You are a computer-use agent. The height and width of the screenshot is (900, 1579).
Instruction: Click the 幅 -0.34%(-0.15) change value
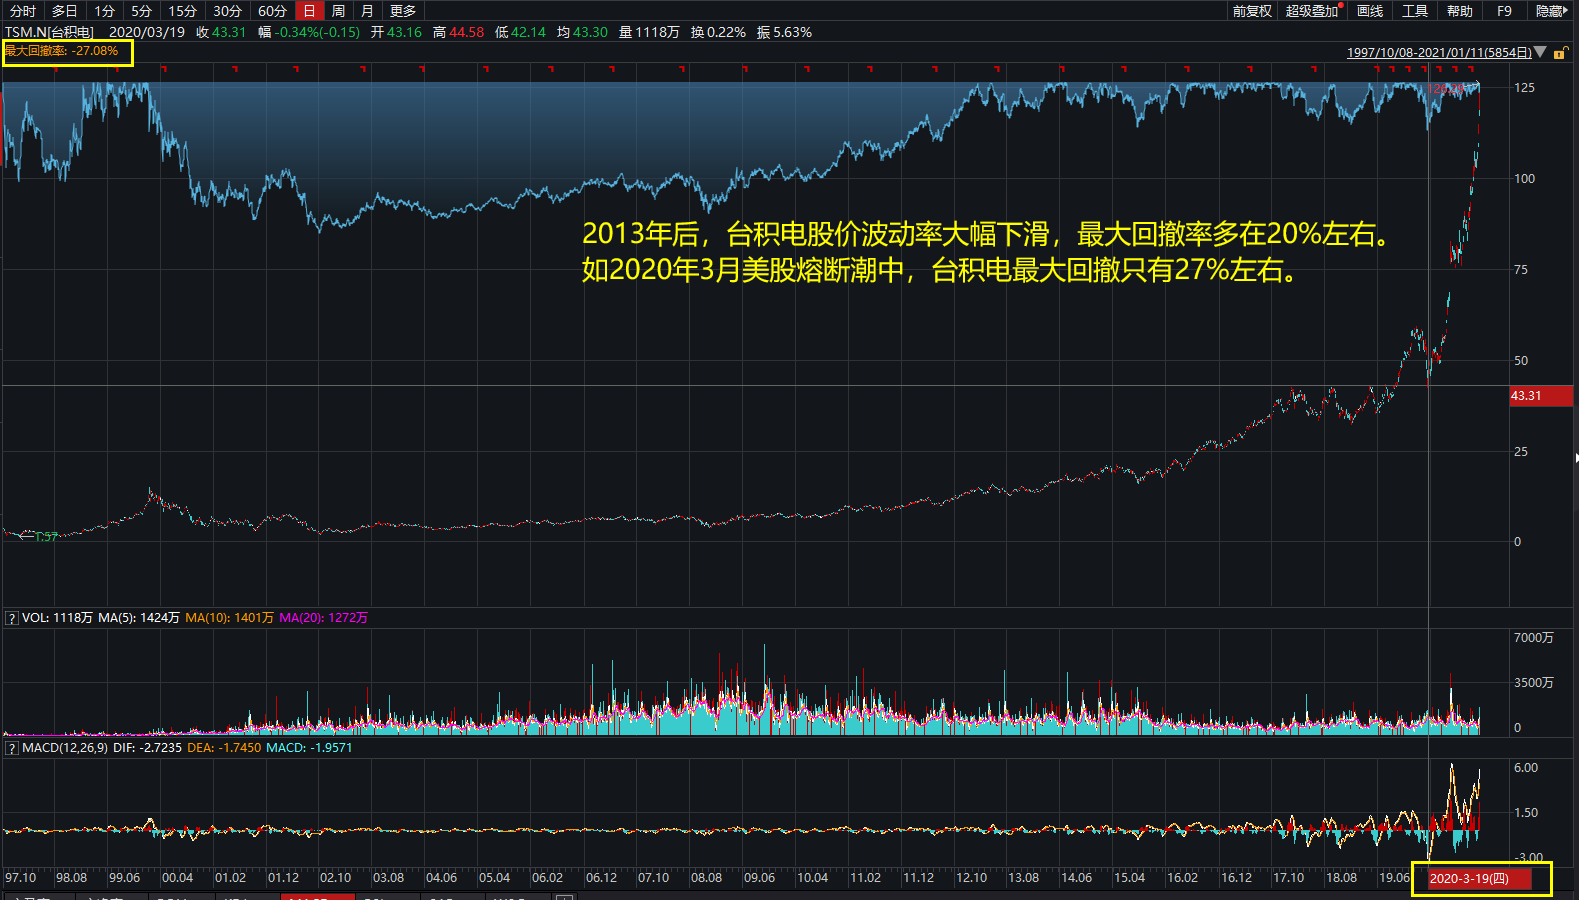click(x=309, y=32)
